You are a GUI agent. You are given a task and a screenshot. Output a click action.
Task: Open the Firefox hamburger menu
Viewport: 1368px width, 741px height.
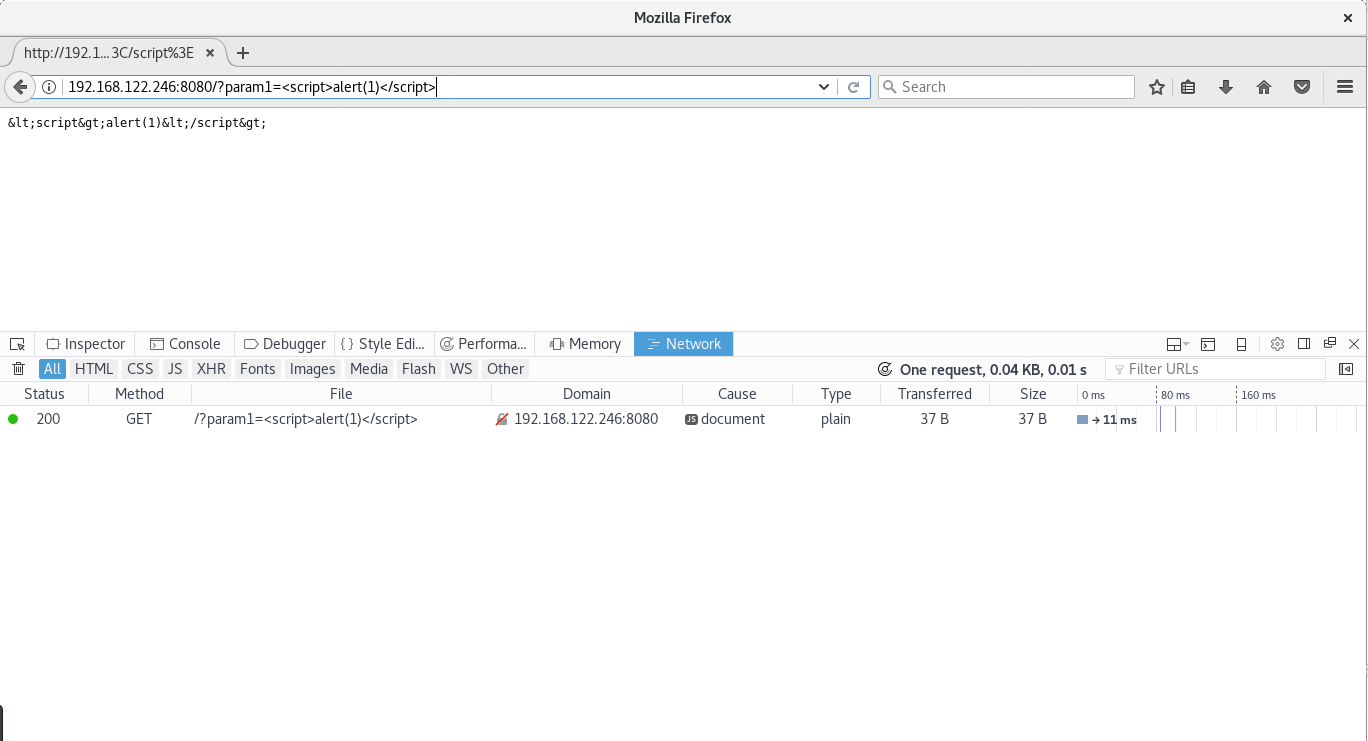click(1345, 87)
